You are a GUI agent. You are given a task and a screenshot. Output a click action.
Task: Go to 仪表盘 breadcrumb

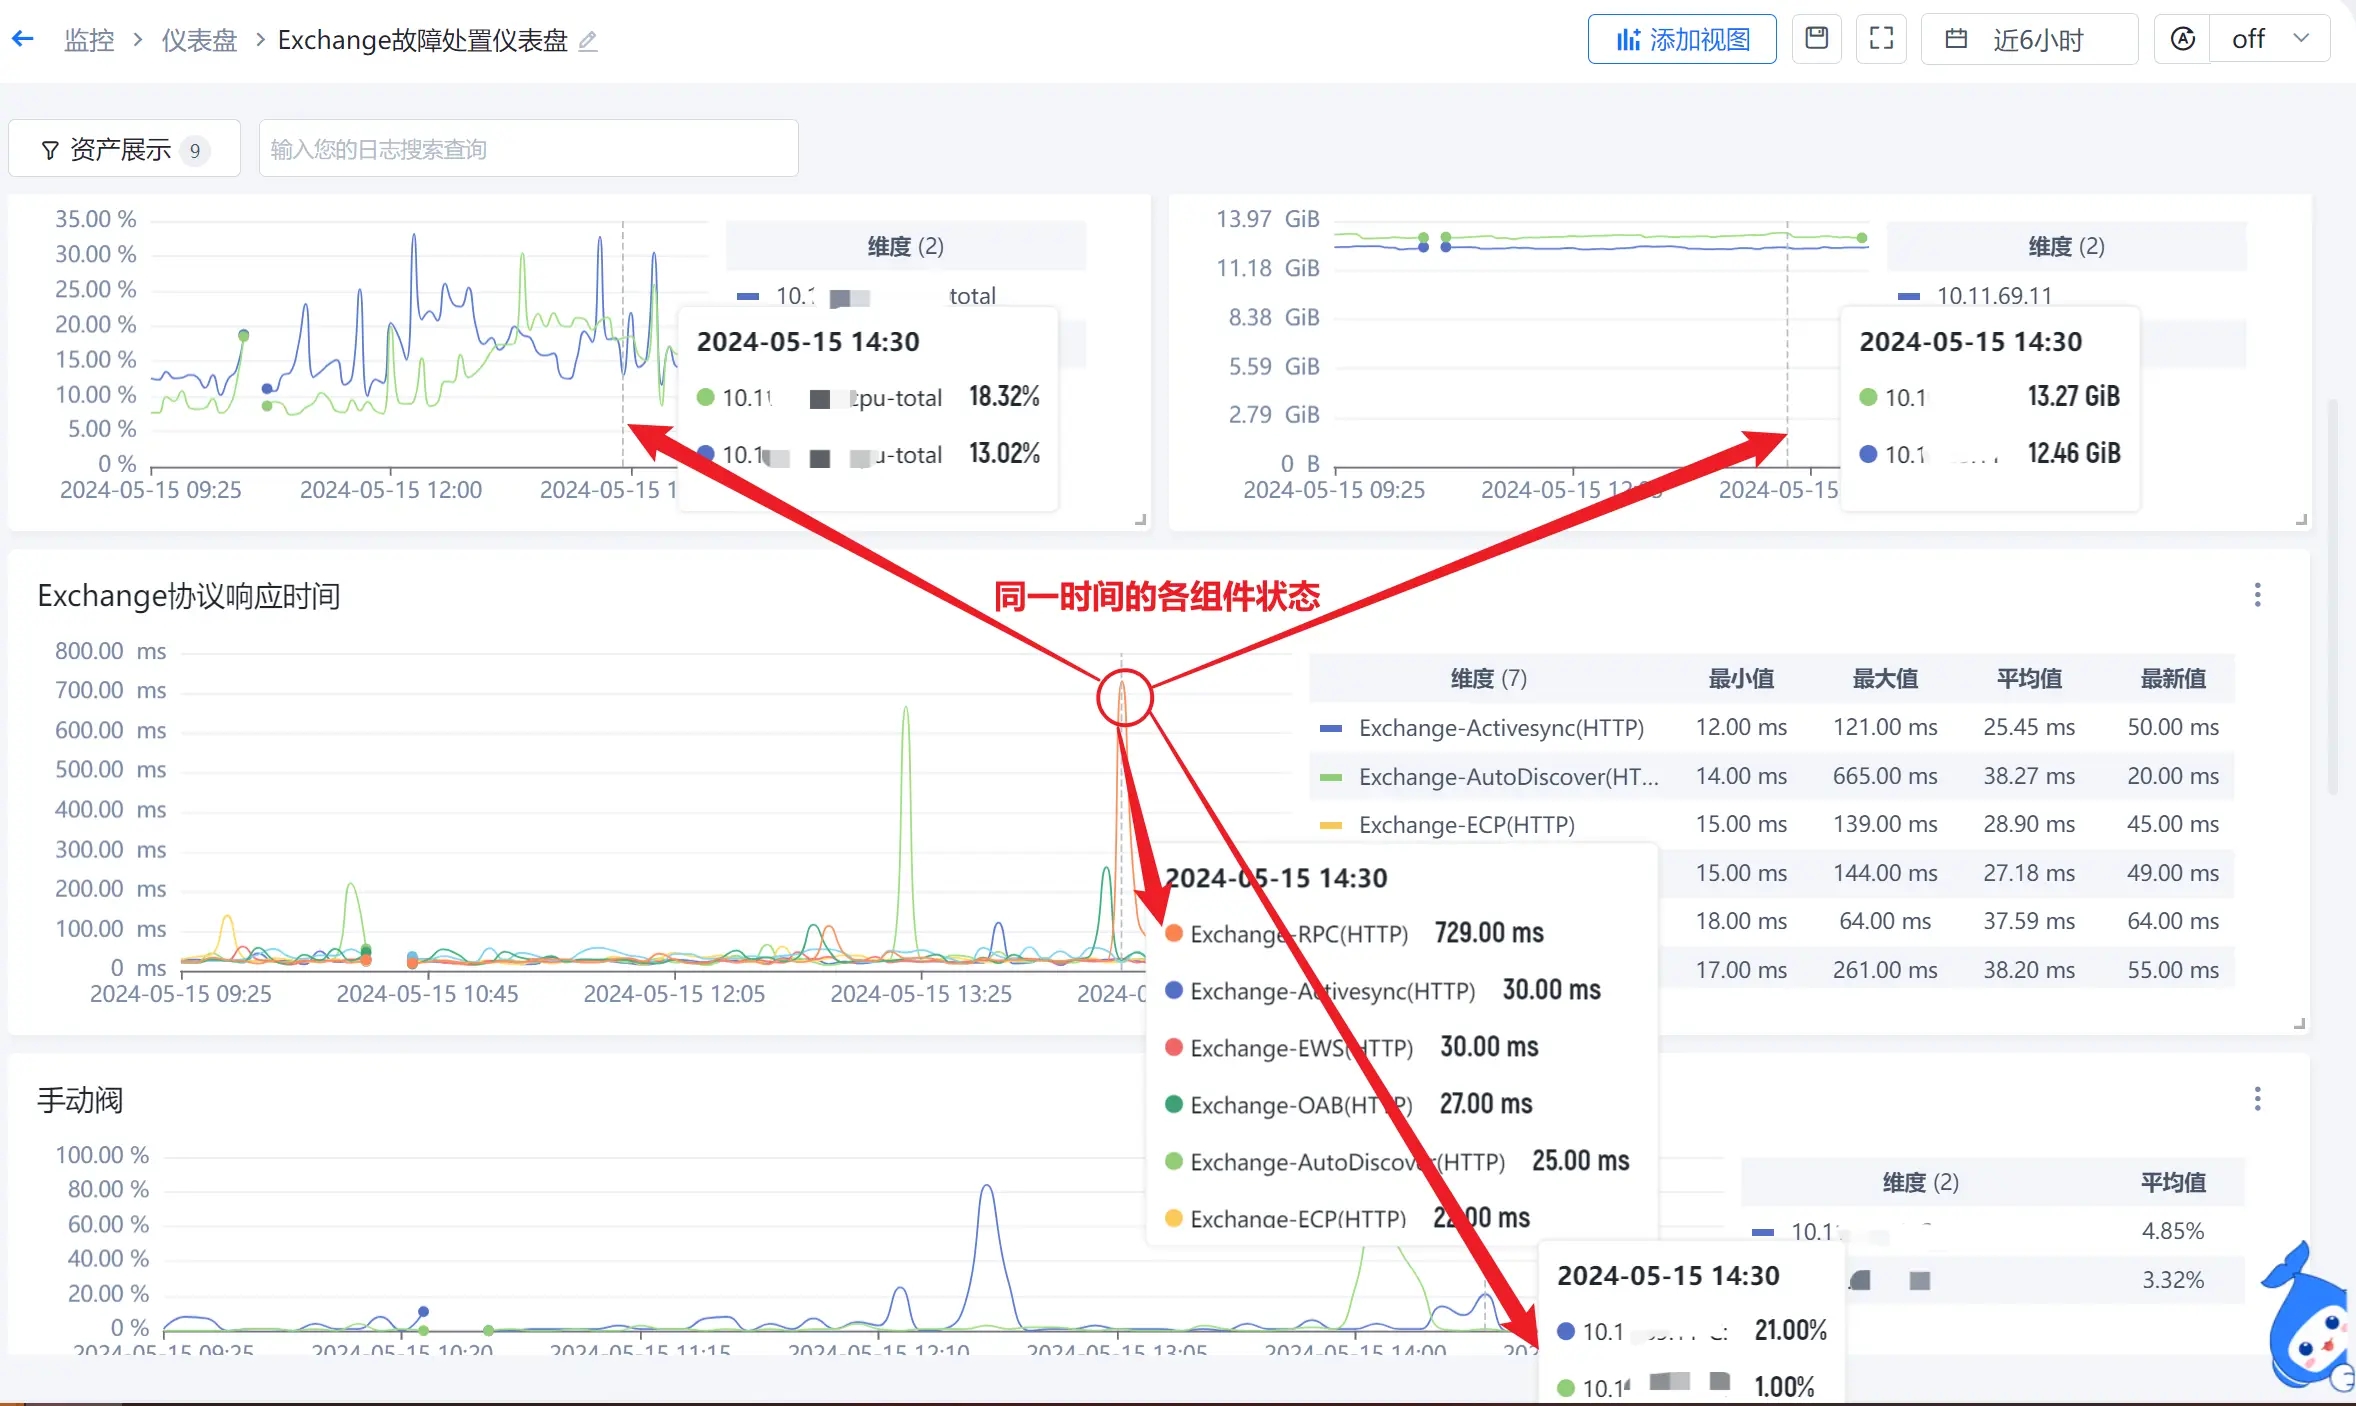click(x=199, y=40)
